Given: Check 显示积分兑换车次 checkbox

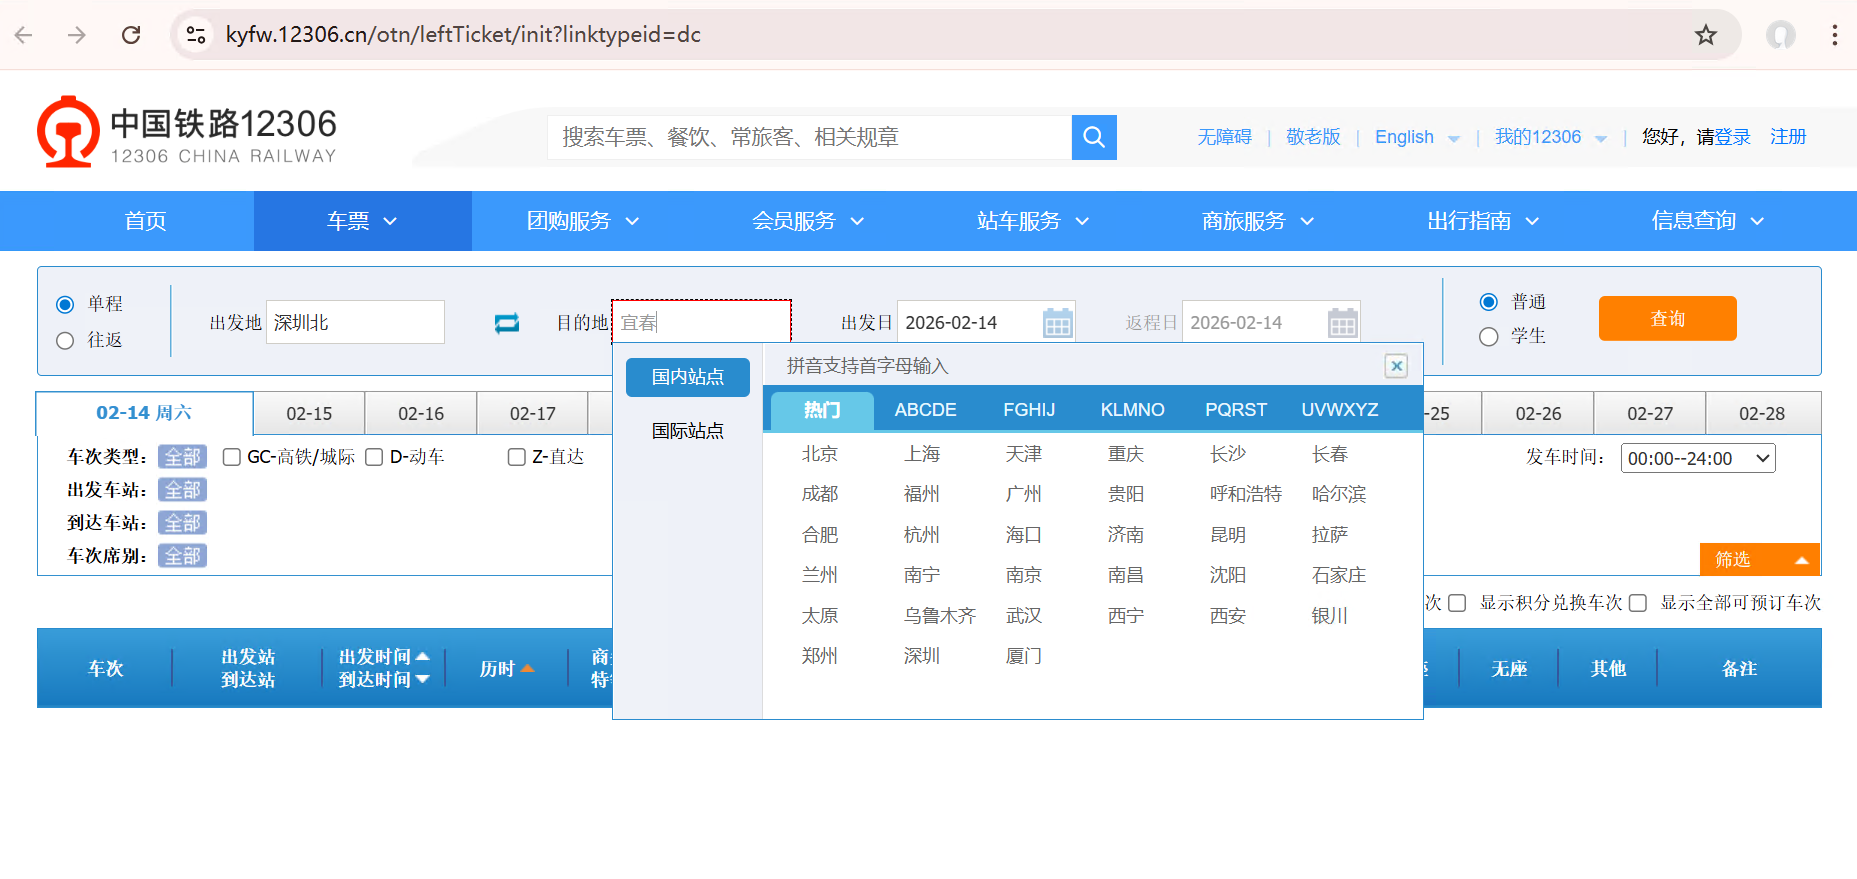Looking at the screenshot, I should coord(1457,603).
